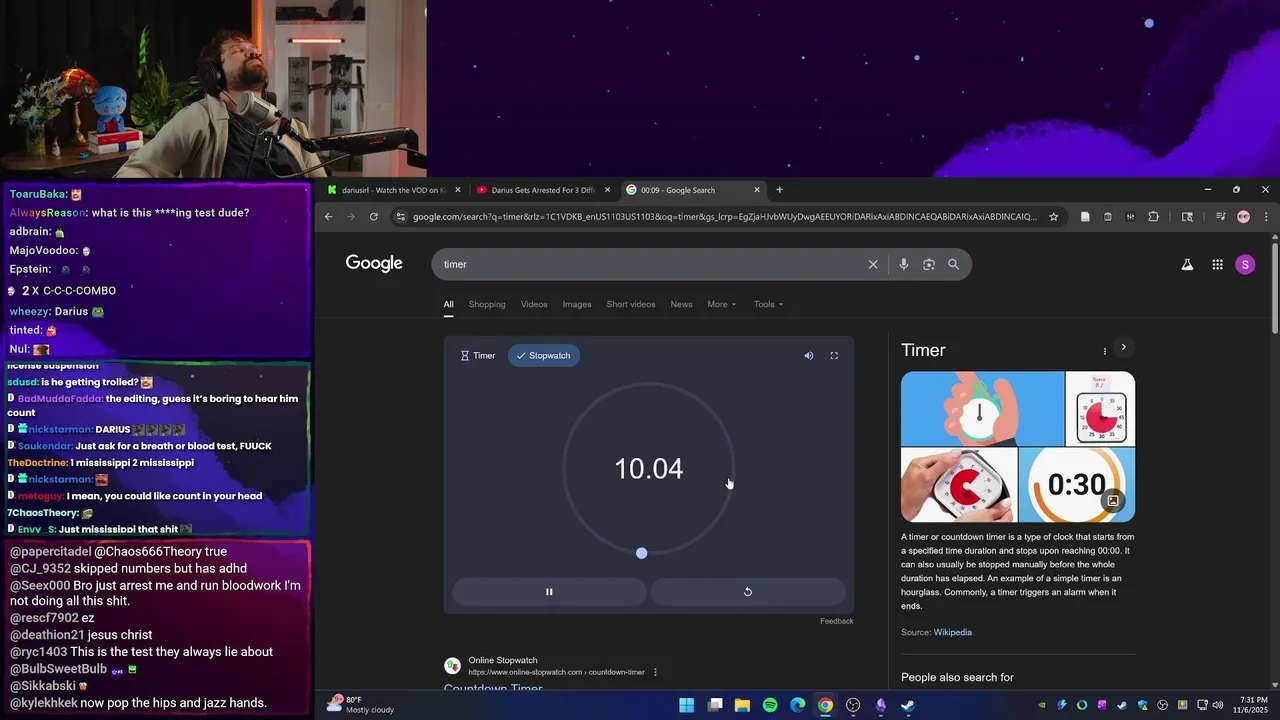1280x720 pixels.
Task: Open Google Lens image search icon
Action: pos(929,264)
